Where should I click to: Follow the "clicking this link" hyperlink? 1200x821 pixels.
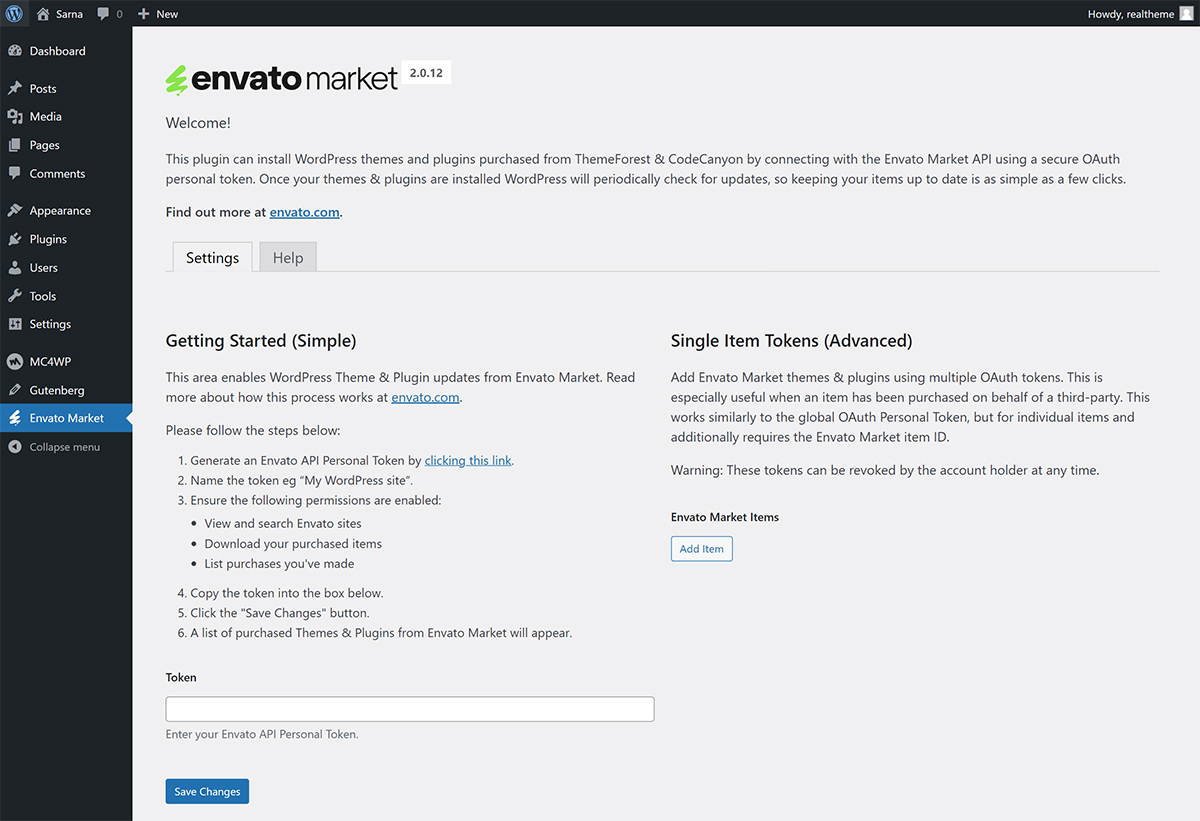pyautogui.click(x=468, y=461)
